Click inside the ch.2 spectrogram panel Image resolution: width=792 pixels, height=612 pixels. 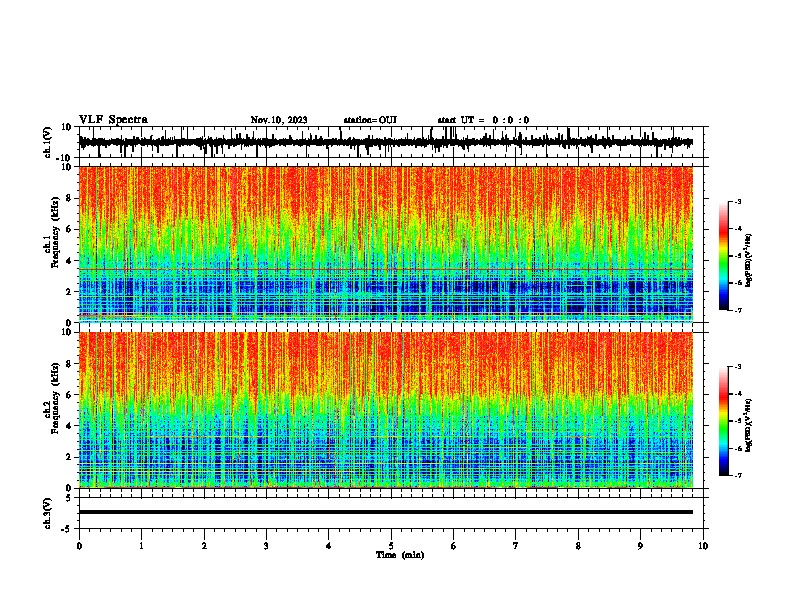coord(385,410)
